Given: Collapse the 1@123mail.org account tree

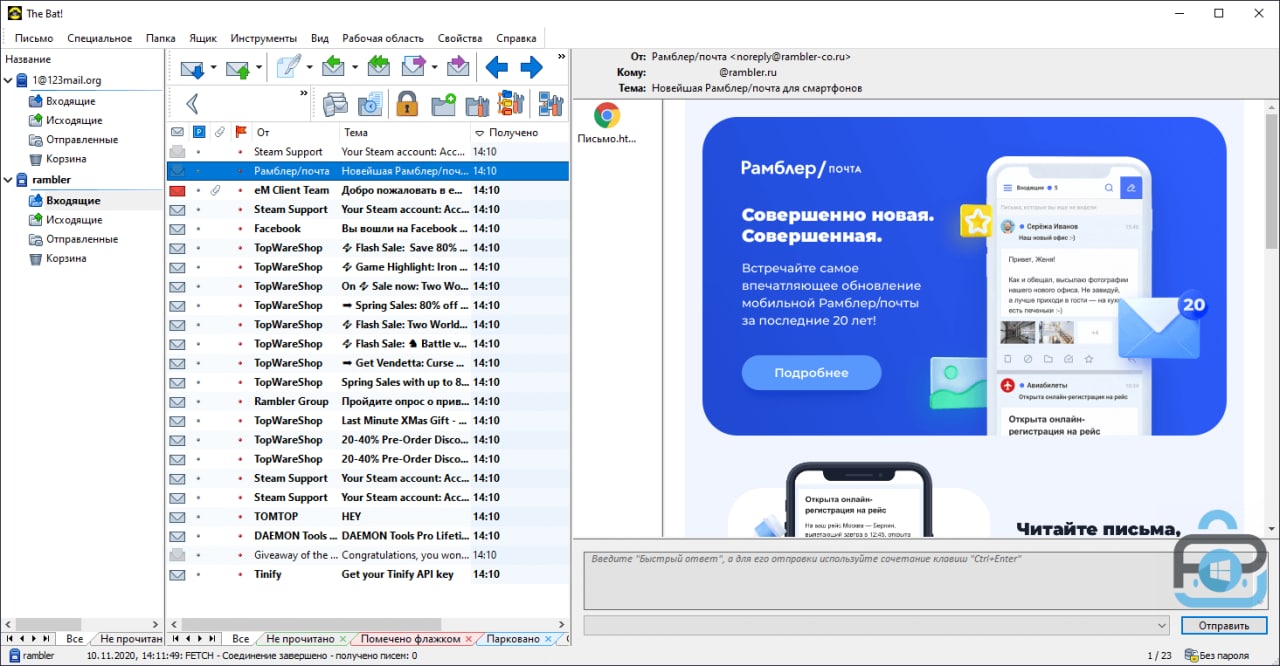Looking at the screenshot, I should (9, 81).
